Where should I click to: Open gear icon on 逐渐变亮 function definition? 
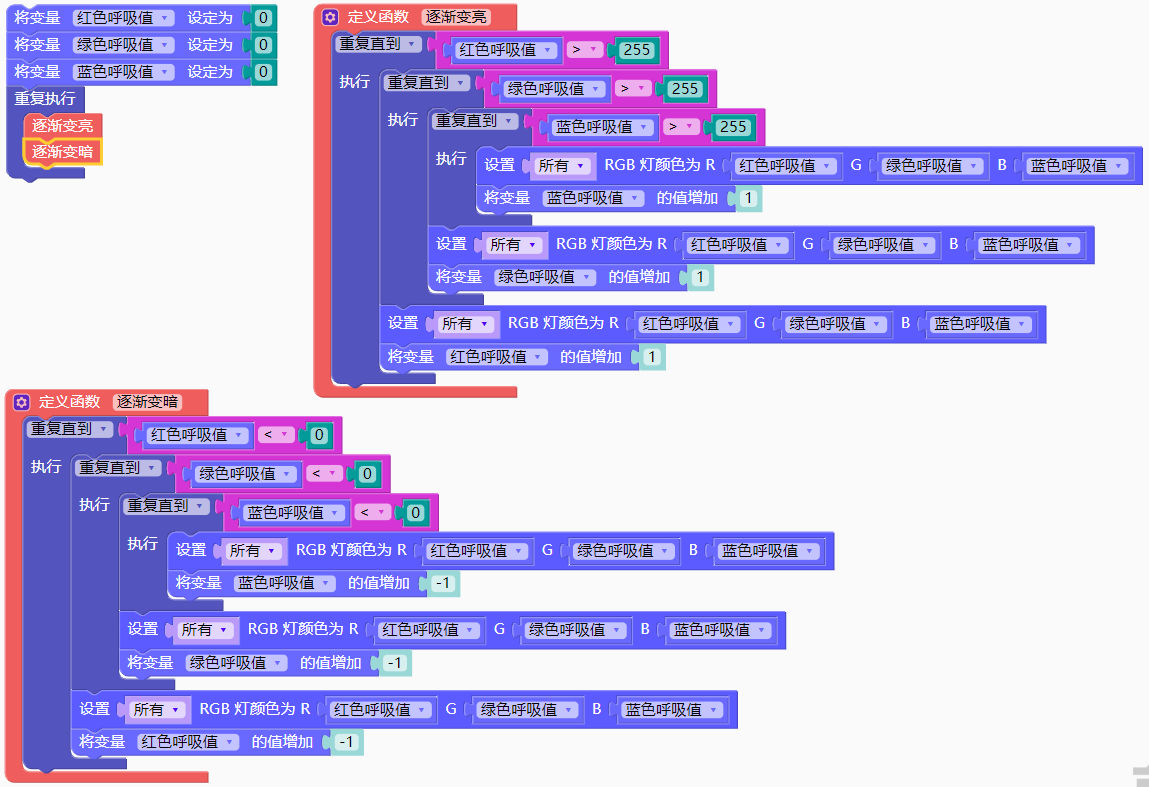click(330, 17)
